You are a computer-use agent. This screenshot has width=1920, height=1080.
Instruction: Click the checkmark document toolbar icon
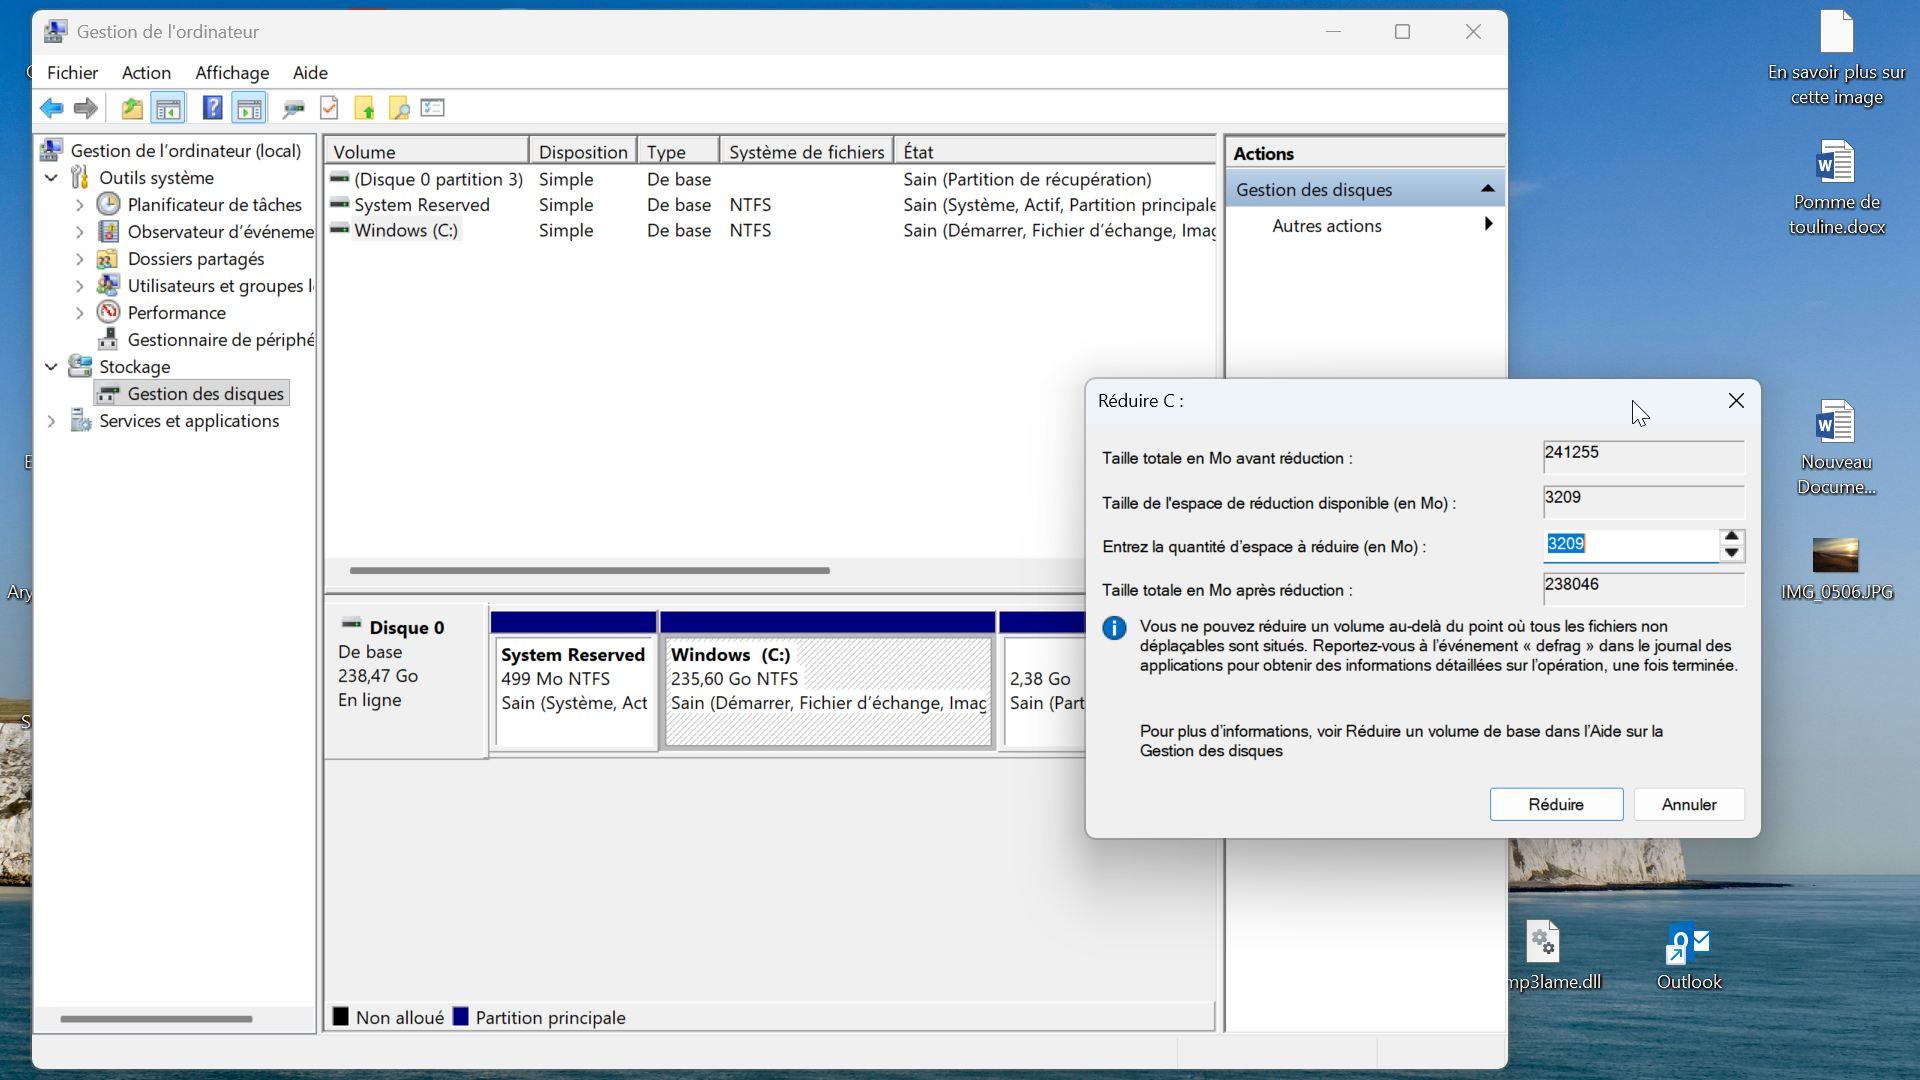tap(329, 108)
